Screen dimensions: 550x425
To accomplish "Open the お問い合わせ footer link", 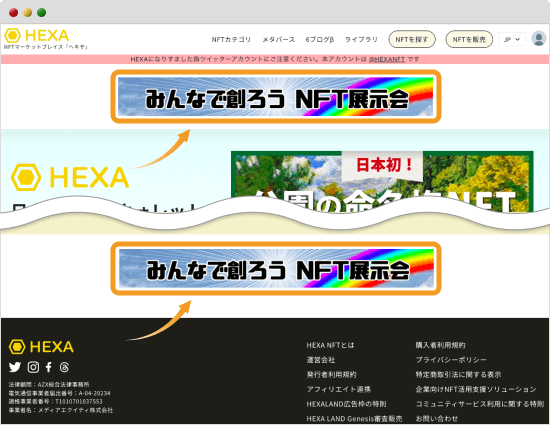I will (437, 419).
